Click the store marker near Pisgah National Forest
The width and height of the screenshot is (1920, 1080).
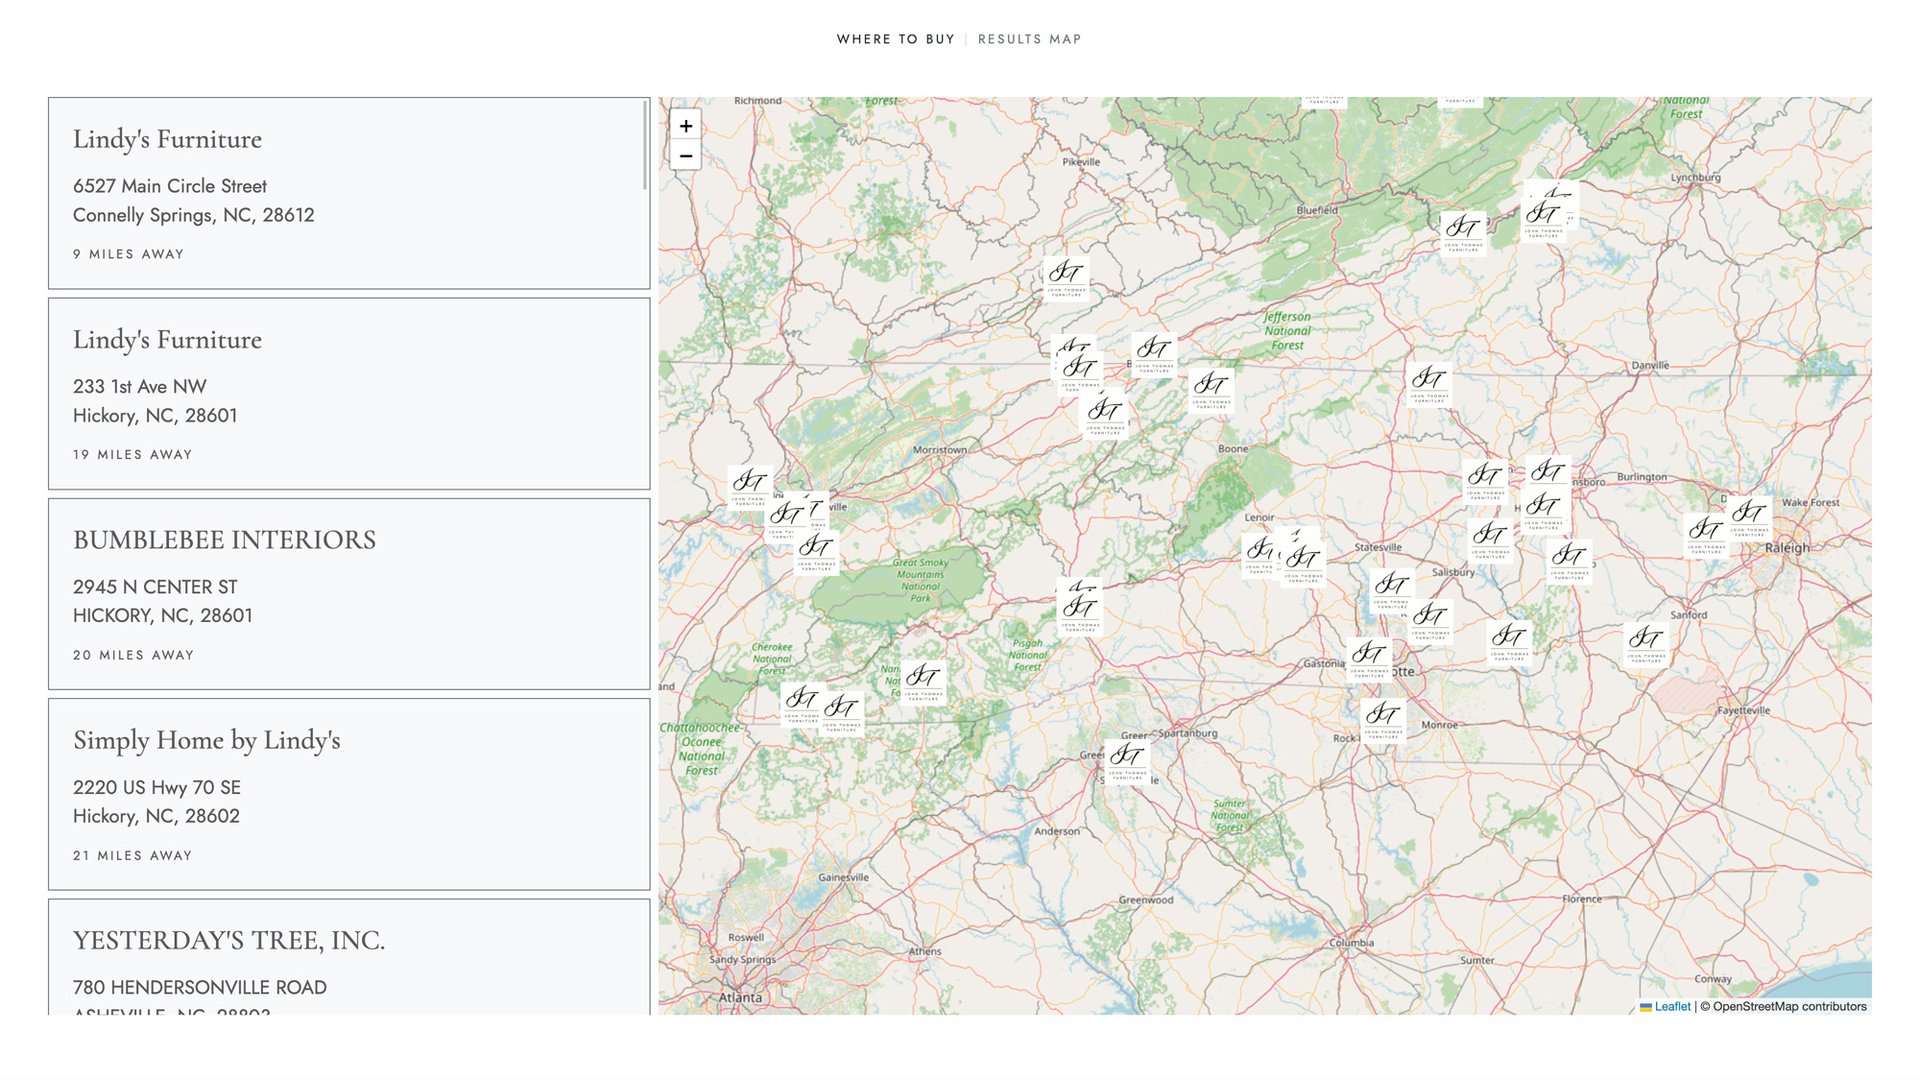[1080, 612]
